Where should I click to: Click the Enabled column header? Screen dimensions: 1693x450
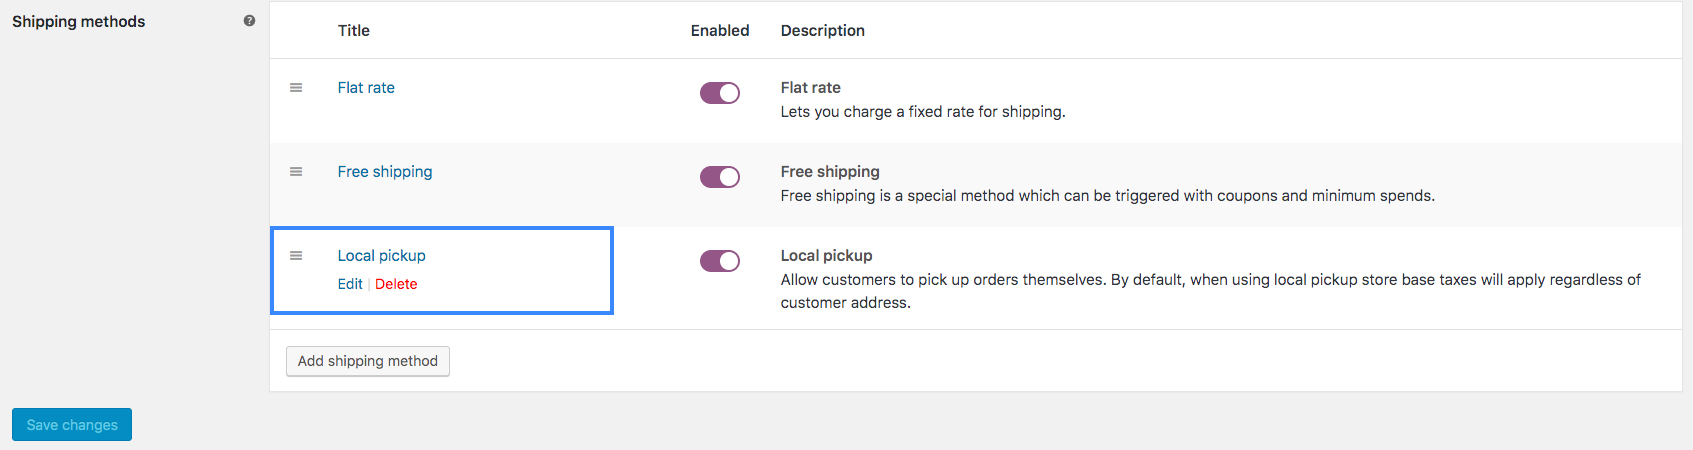pyautogui.click(x=720, y=31)
